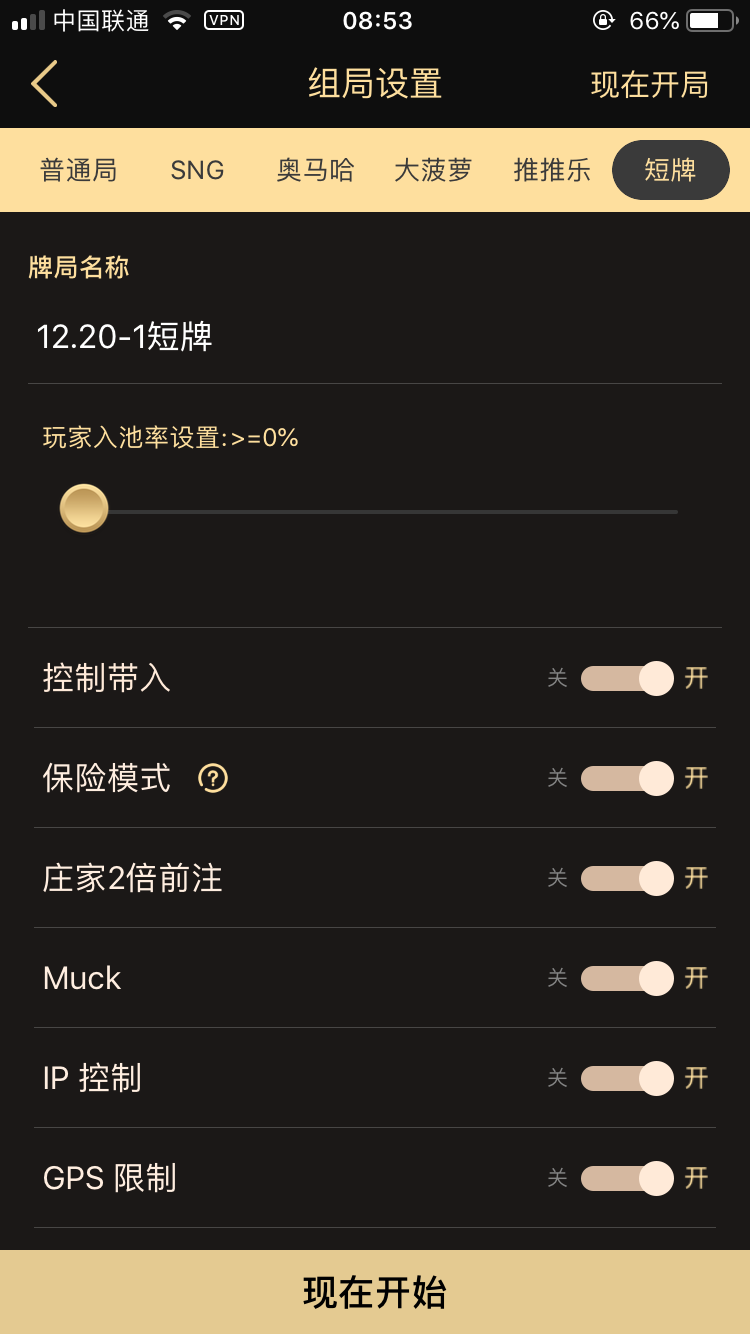Select the 短牌 tab
This screenshot has height=1334, width=750.
[670, 170]
